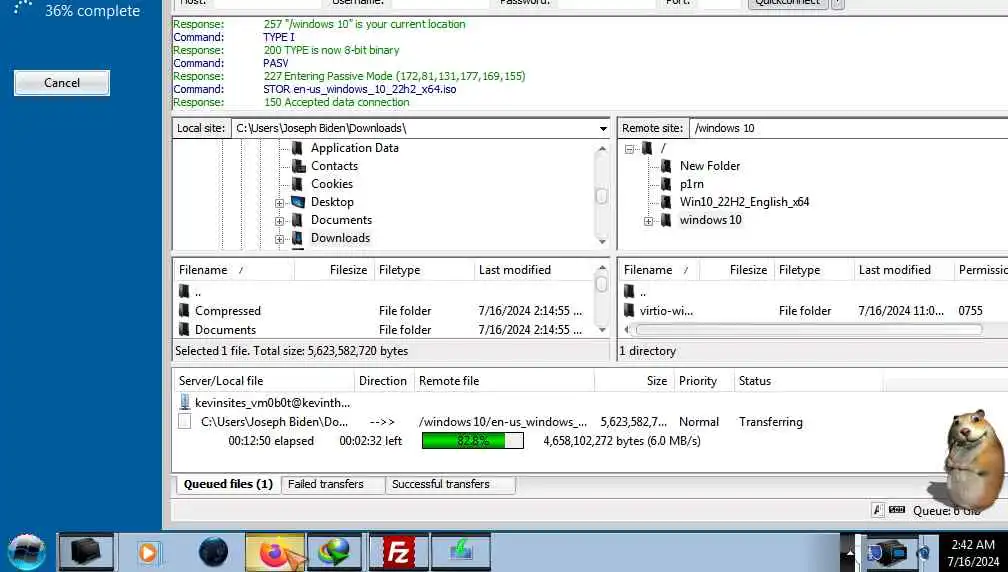Select the Documents folder in local file list
1008x572 pixels.
(x=225, y=330)
